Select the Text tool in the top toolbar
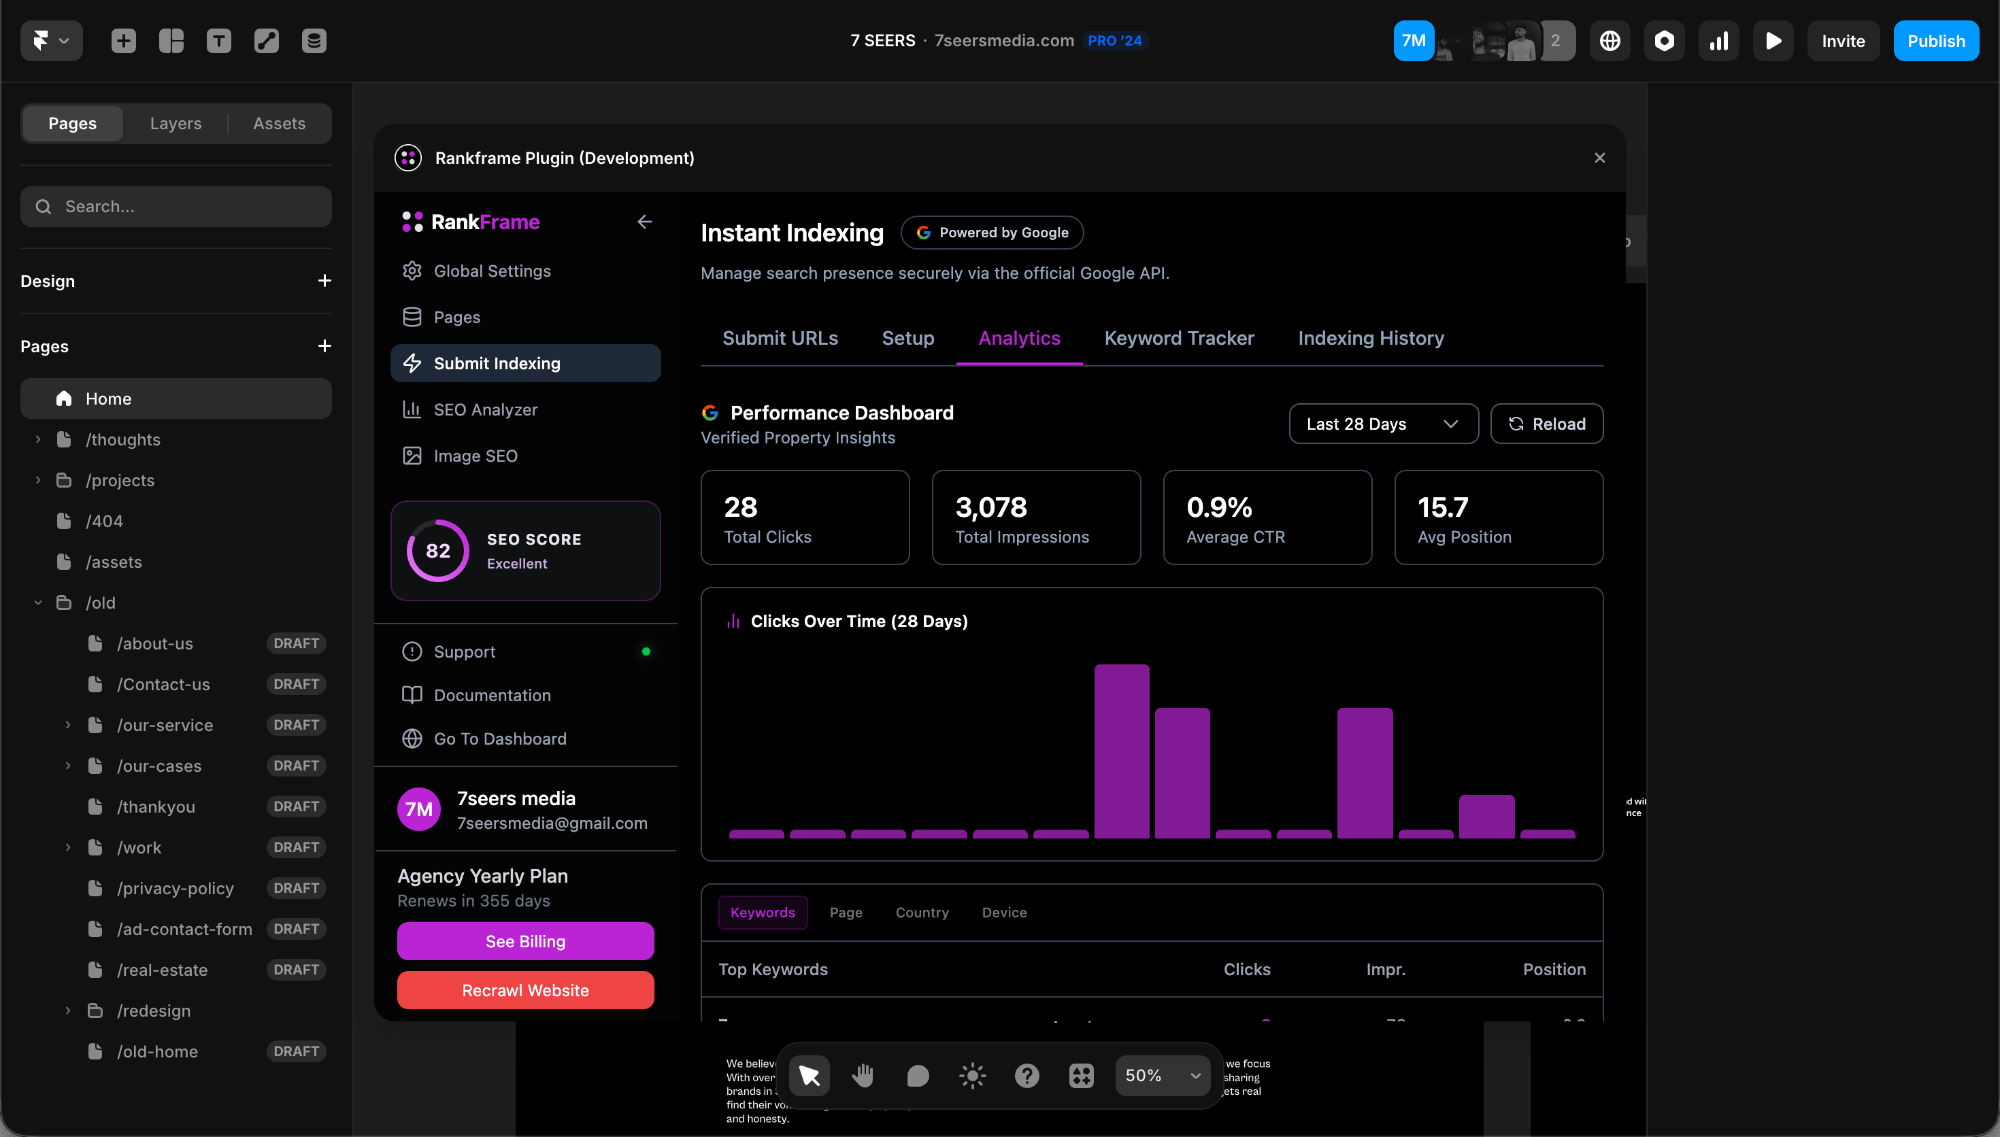Viewport: 2000px width, 1137px height. 219,41
